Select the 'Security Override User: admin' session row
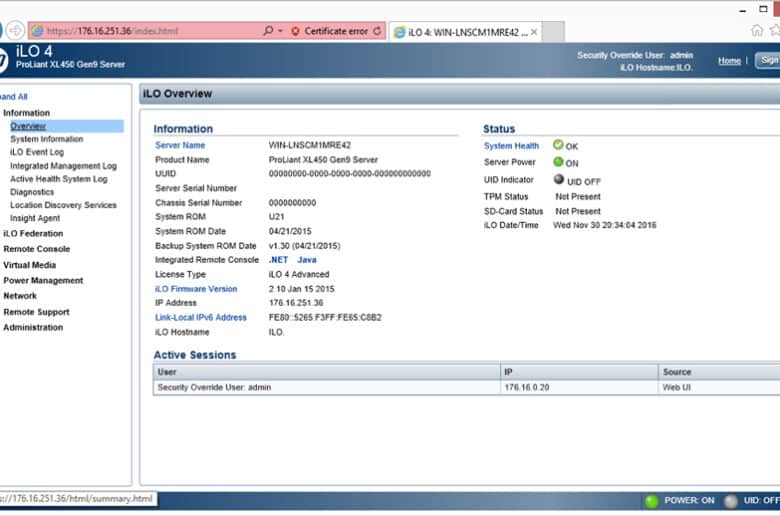 [467, 387]
